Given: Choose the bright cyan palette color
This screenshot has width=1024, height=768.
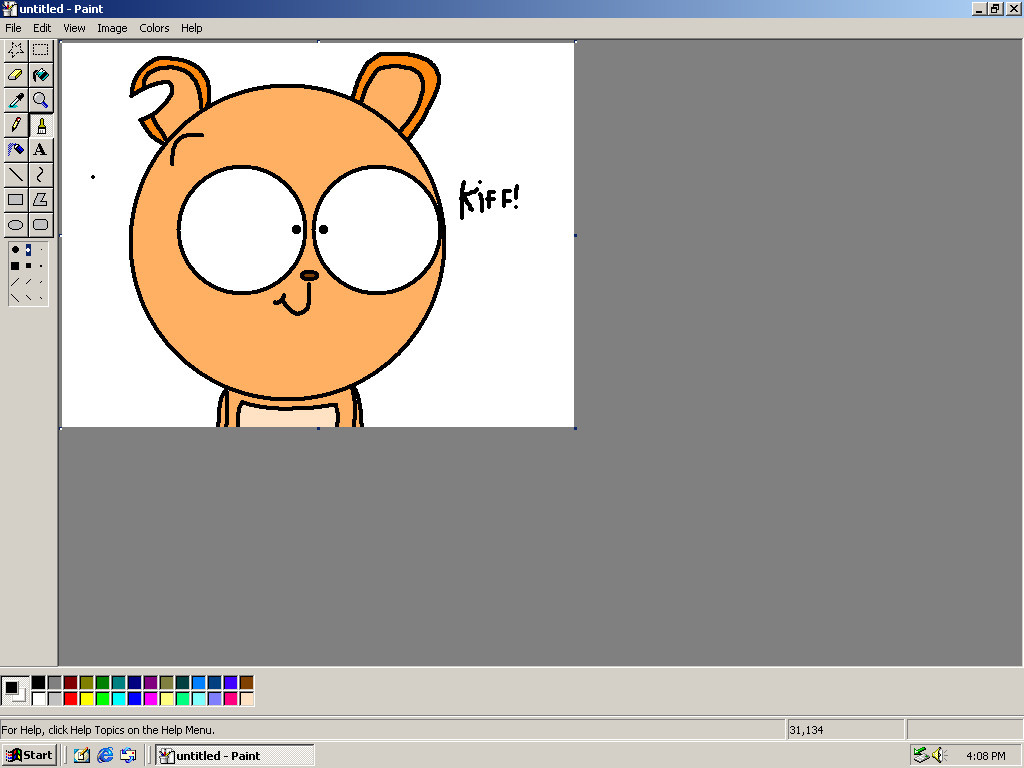Looking at the screenshot, I should [118, 699].
